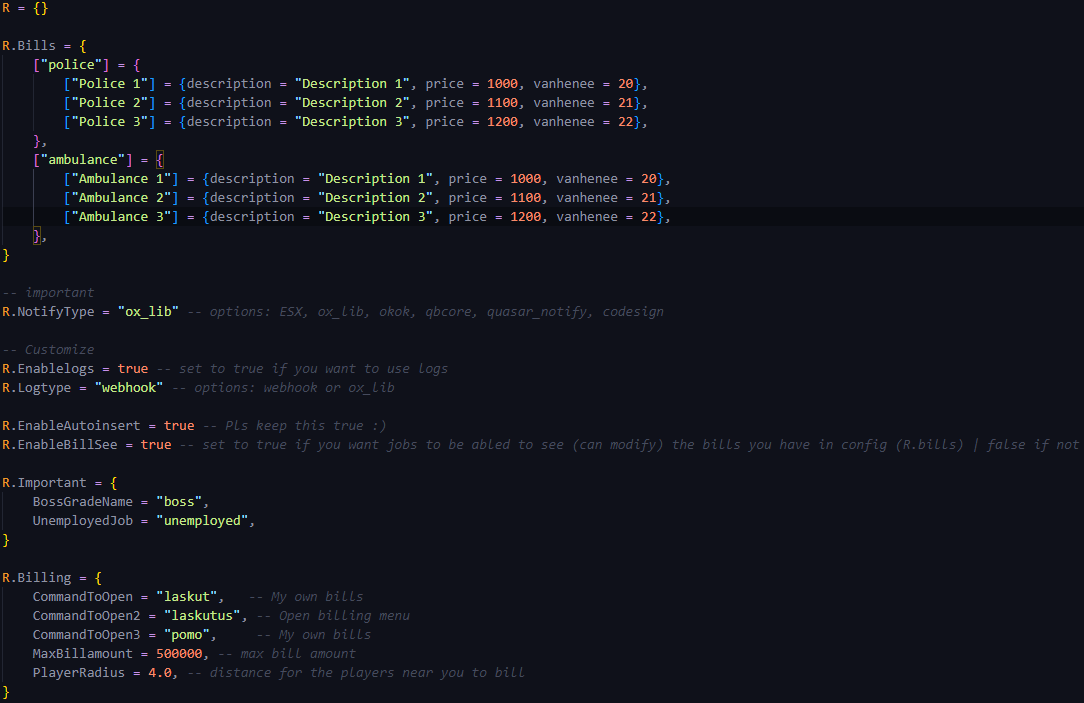The image size is (1084, 703).
Task: Click vanhenee value 21 in Ambulance 2 row
Action: tap(648, 198)
